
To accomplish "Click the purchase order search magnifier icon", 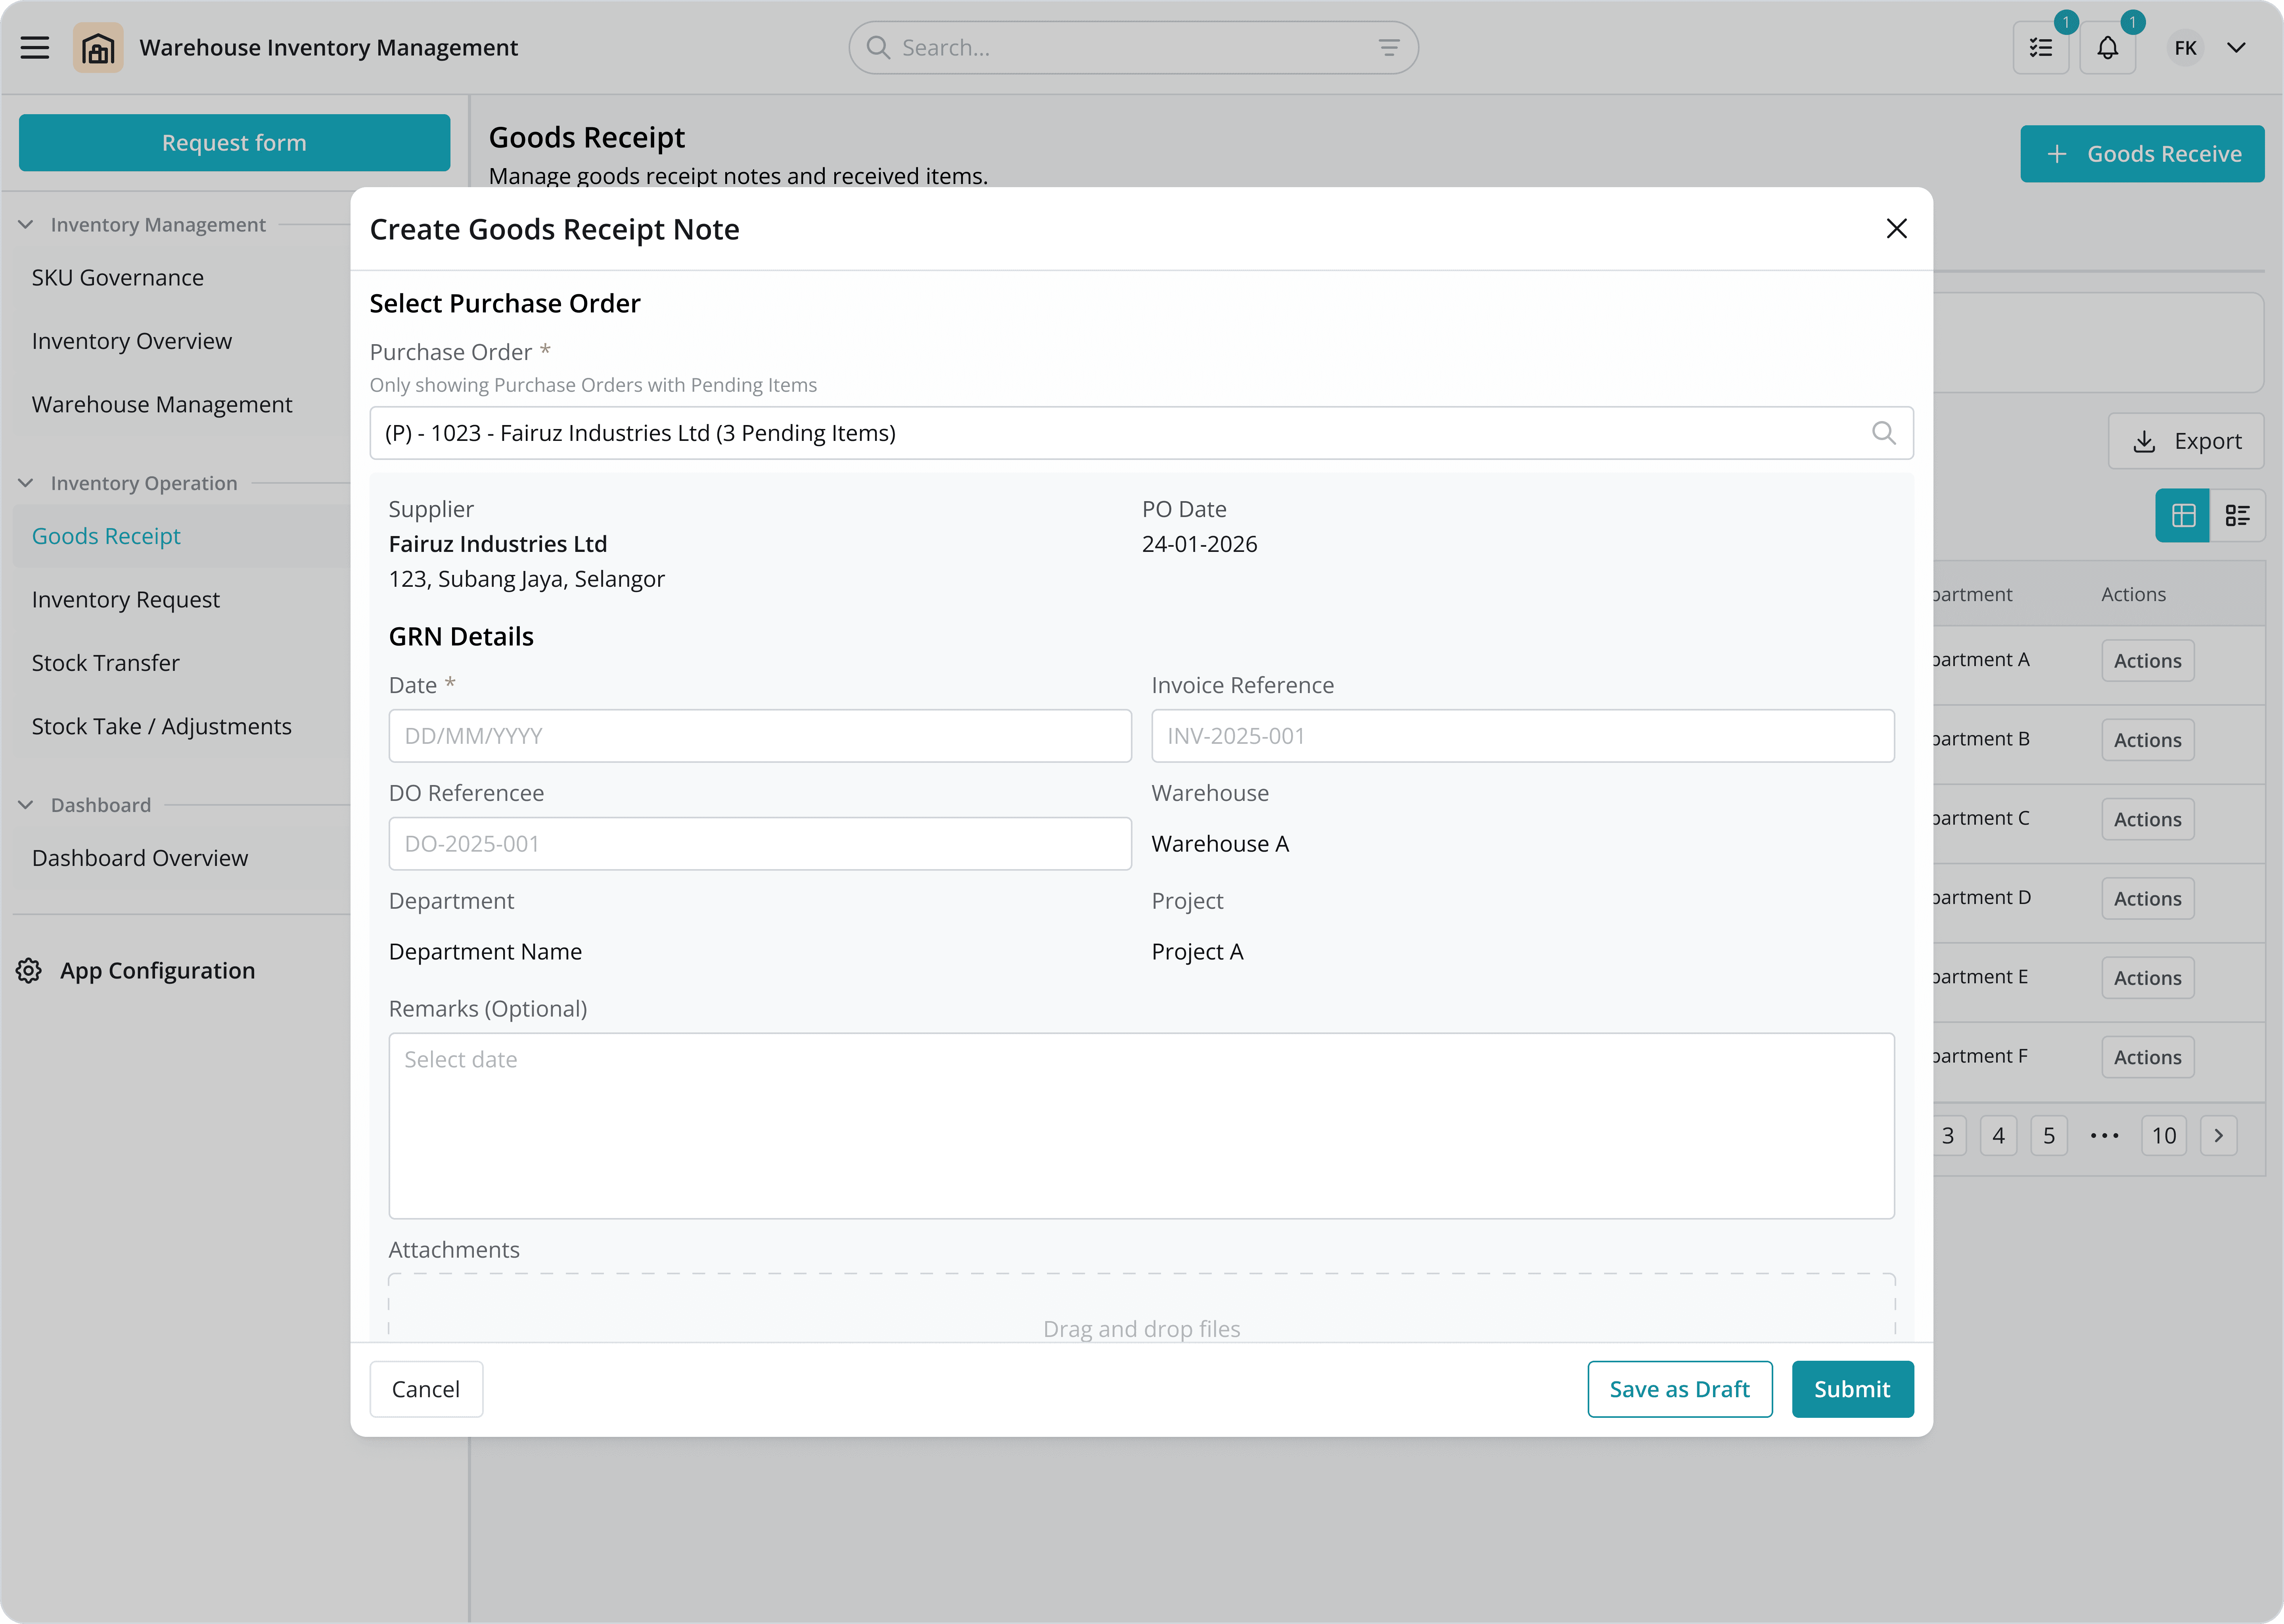I will pyautogui.click(x=1883, y=433).
